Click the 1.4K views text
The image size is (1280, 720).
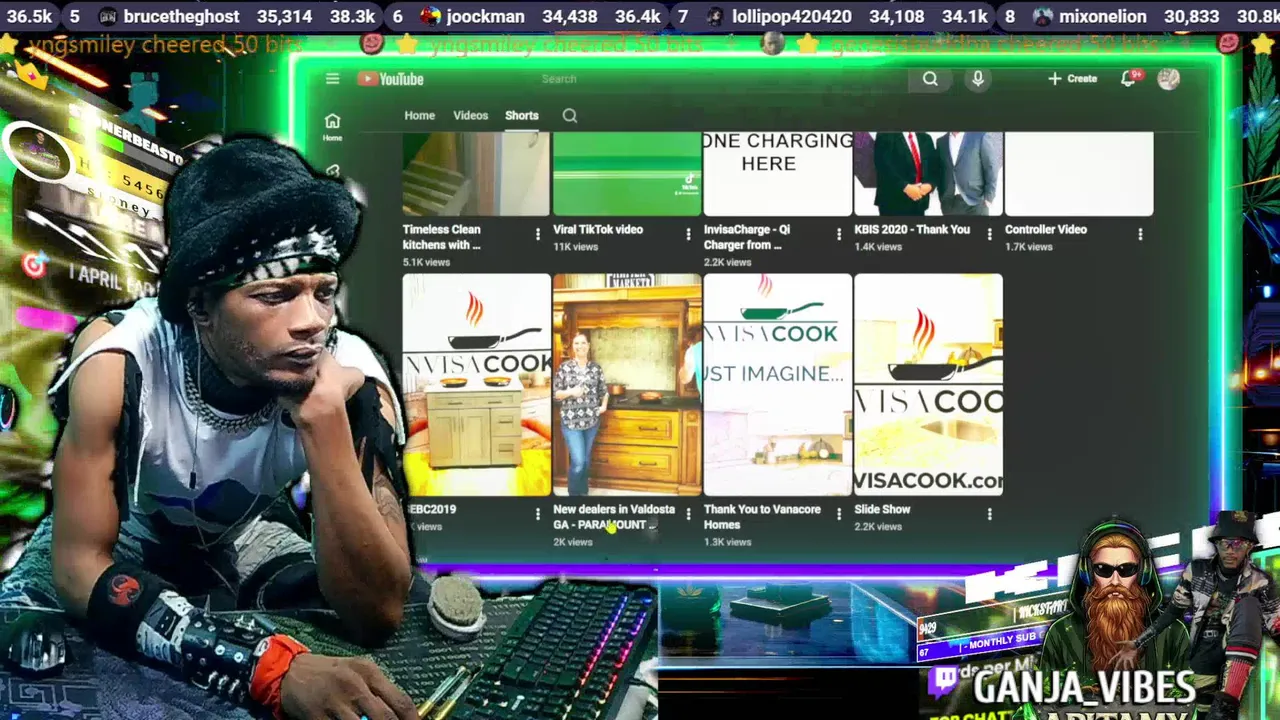click(878, 247)
